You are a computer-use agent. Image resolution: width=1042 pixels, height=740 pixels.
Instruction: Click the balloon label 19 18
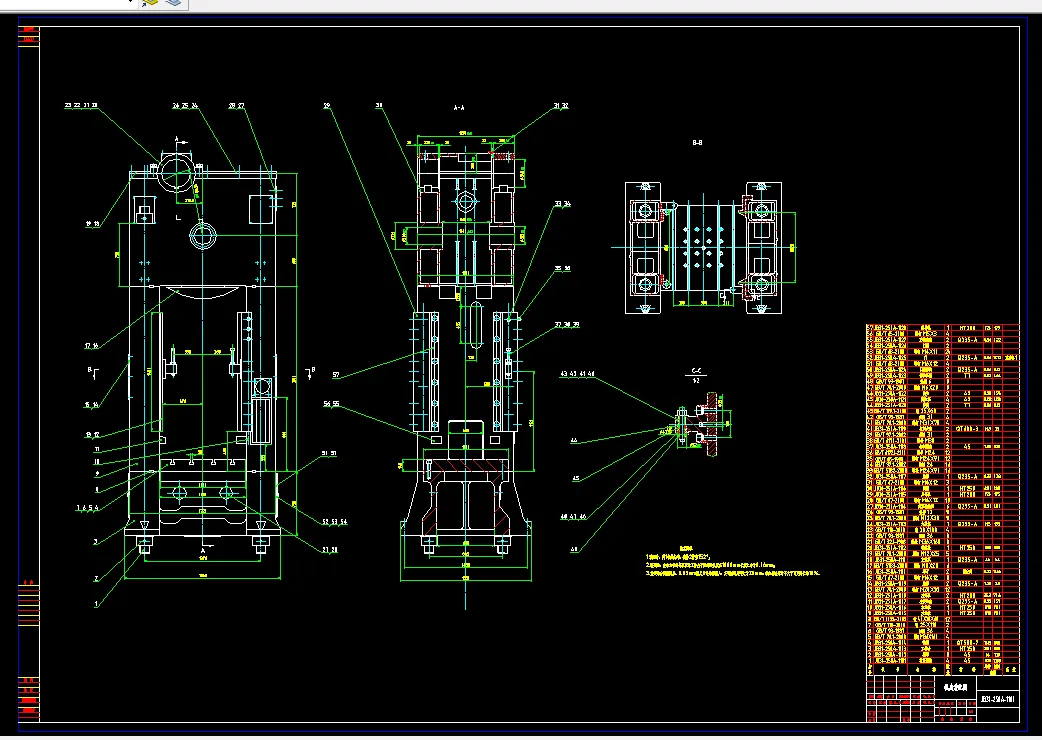tap(92, 225)
